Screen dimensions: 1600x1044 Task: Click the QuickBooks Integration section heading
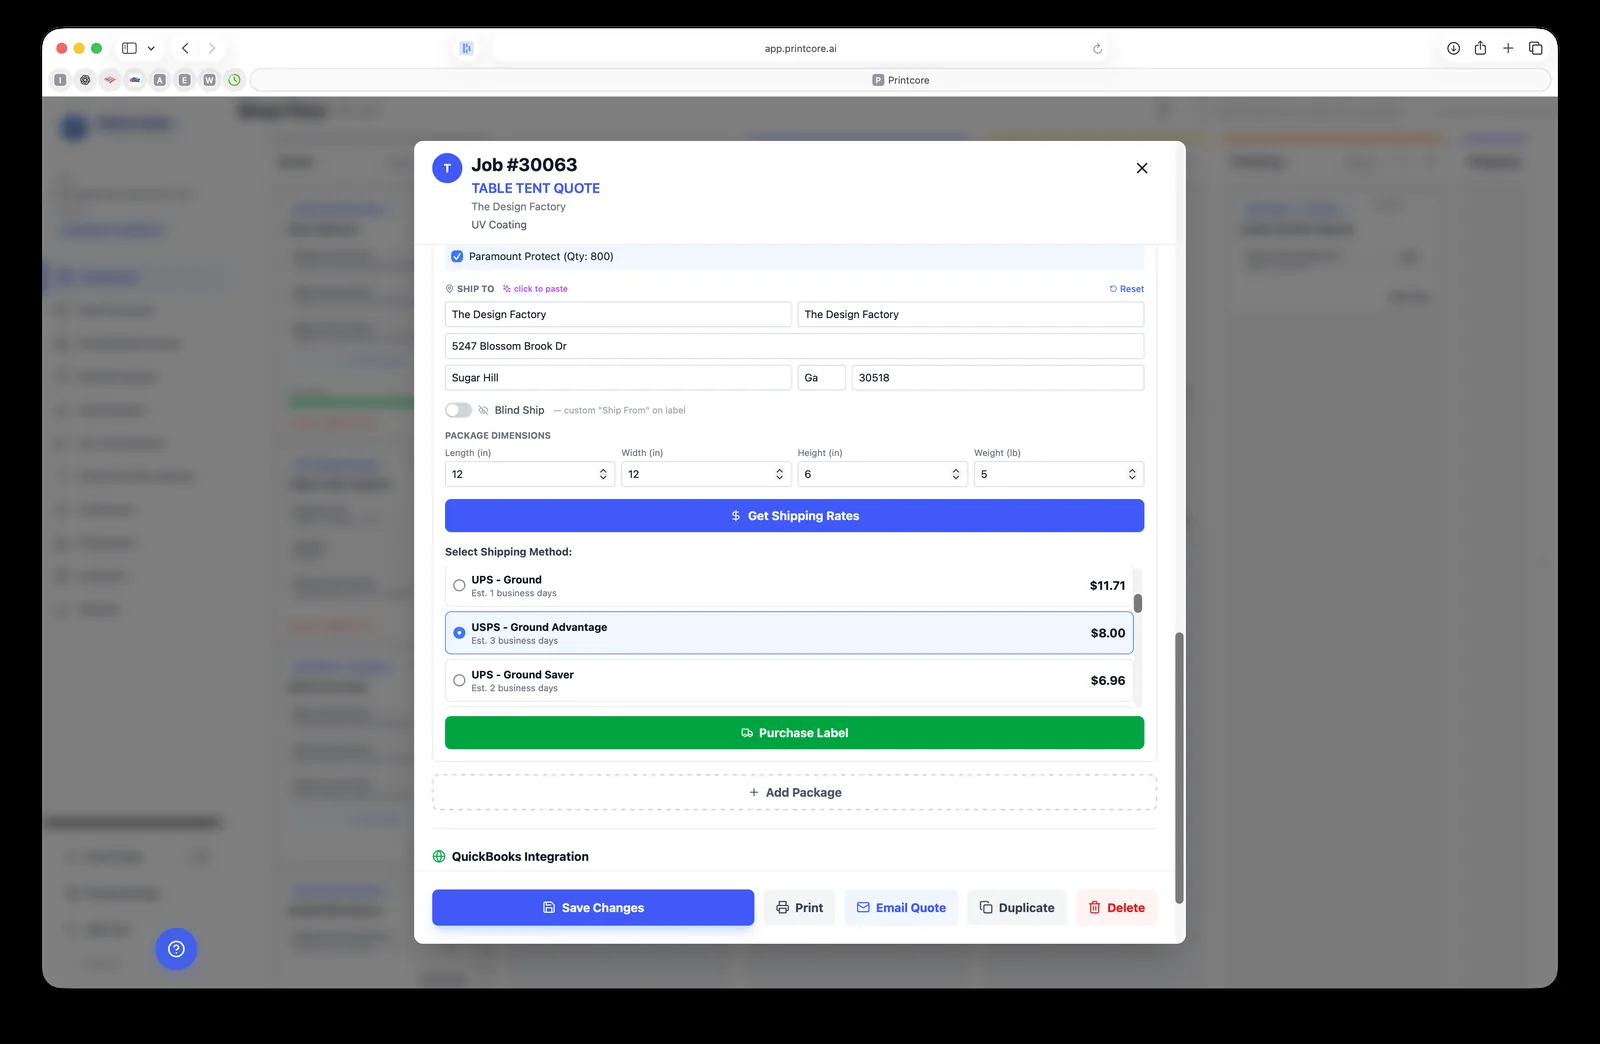coord(520,857)
